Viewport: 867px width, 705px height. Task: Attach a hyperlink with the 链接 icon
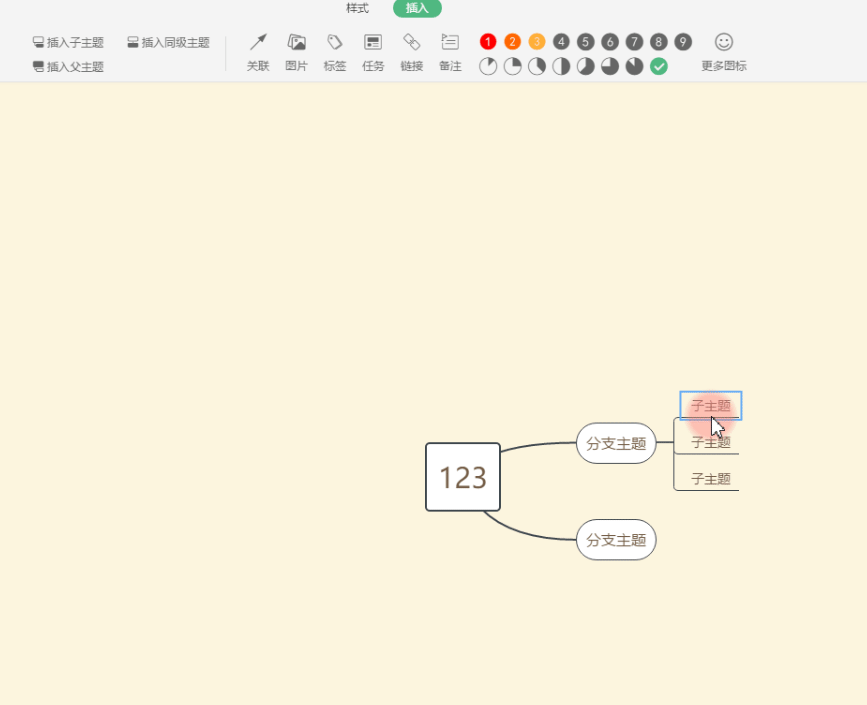[x=411, y=50]
